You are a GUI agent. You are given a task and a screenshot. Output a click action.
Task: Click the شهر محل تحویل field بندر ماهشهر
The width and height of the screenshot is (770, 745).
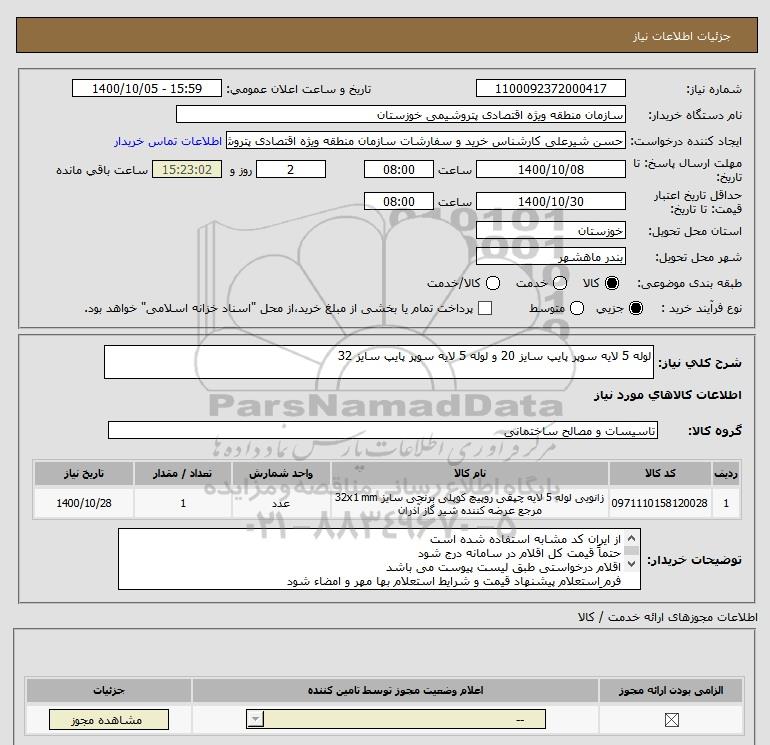550,256
